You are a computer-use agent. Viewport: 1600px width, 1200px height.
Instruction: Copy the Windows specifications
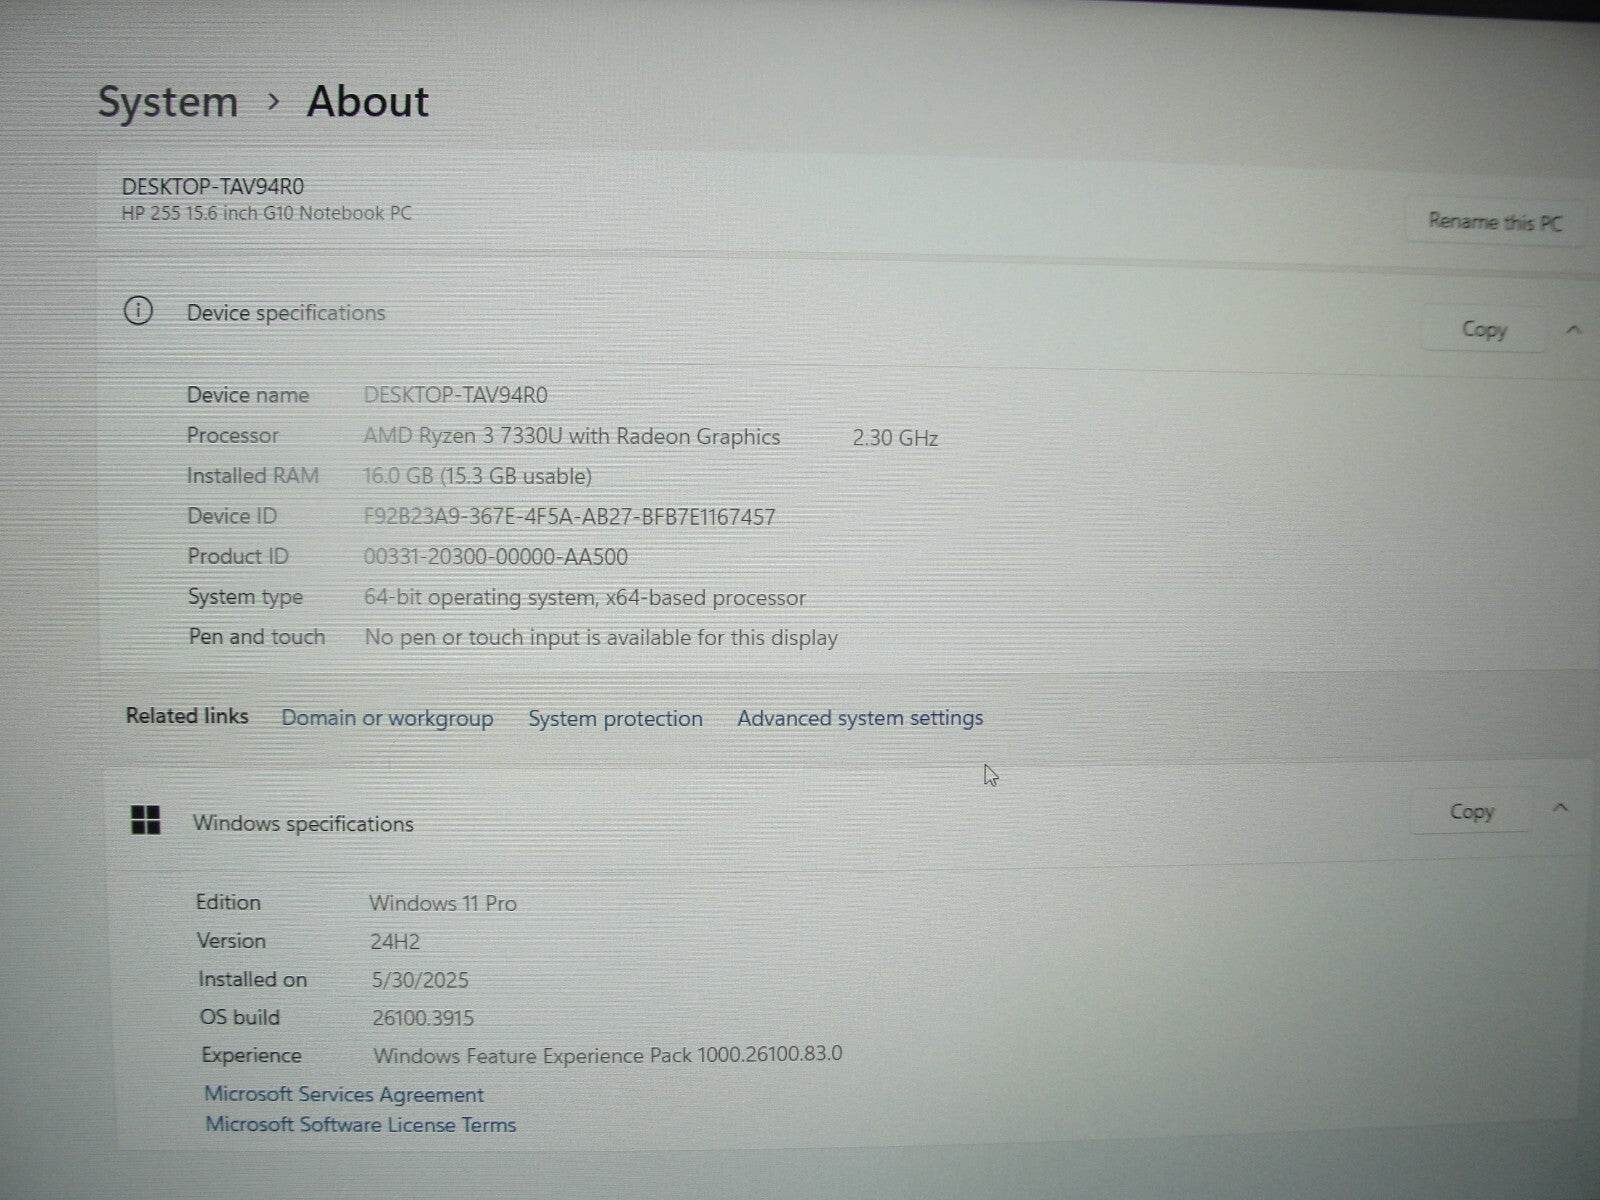click(x=1471, y=811)
